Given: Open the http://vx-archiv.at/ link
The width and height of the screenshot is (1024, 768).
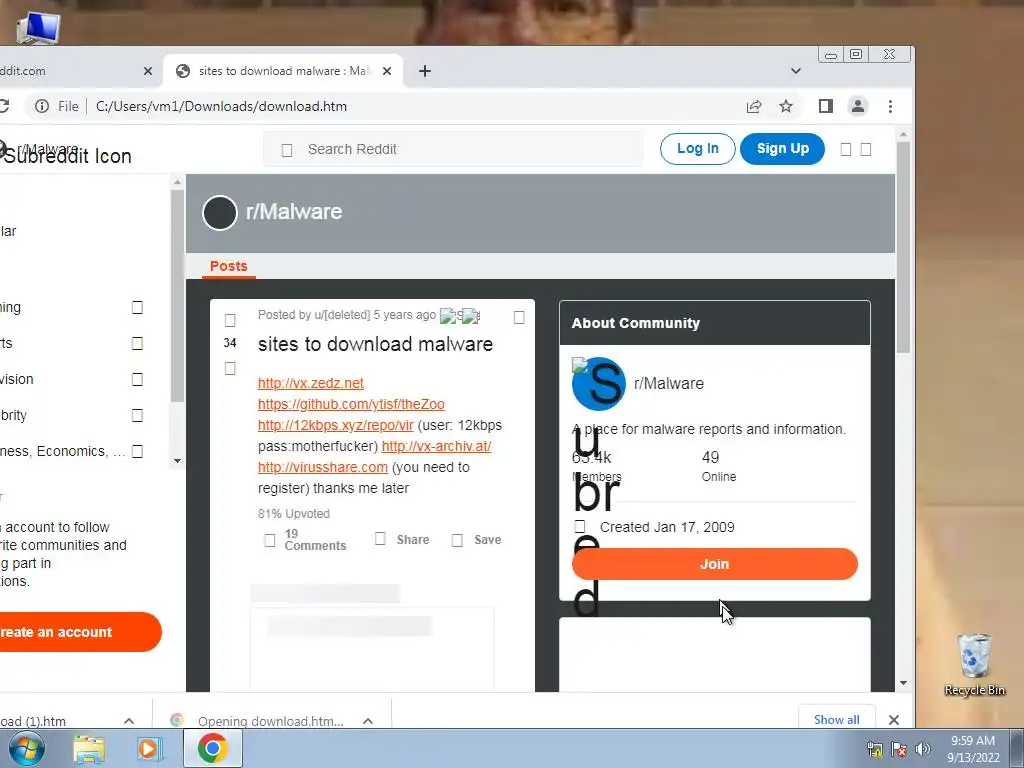Looking at the screenshot, I should (x=436, y=446).
